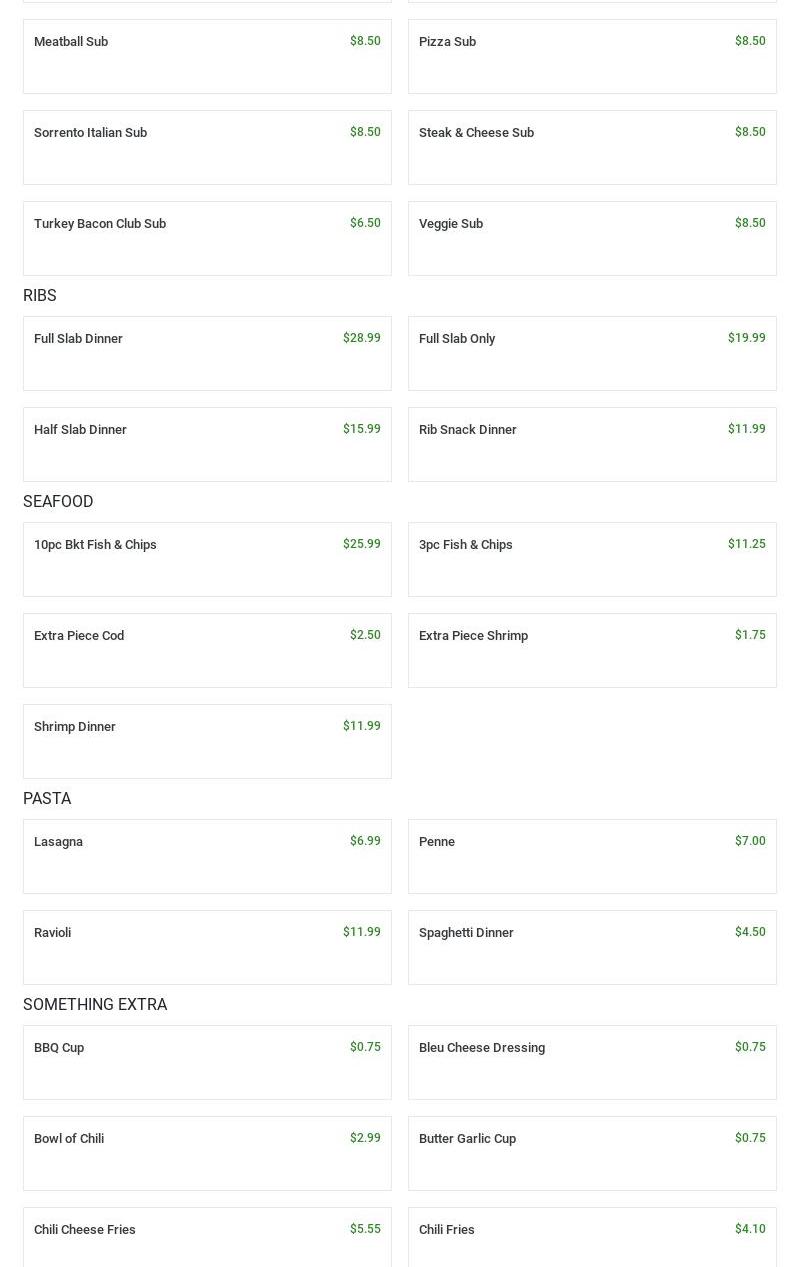Select 3pc Fish & Chips
The width and height of the screenshot is (800, 1267).
pyautogui.click(x=592, y=559)
